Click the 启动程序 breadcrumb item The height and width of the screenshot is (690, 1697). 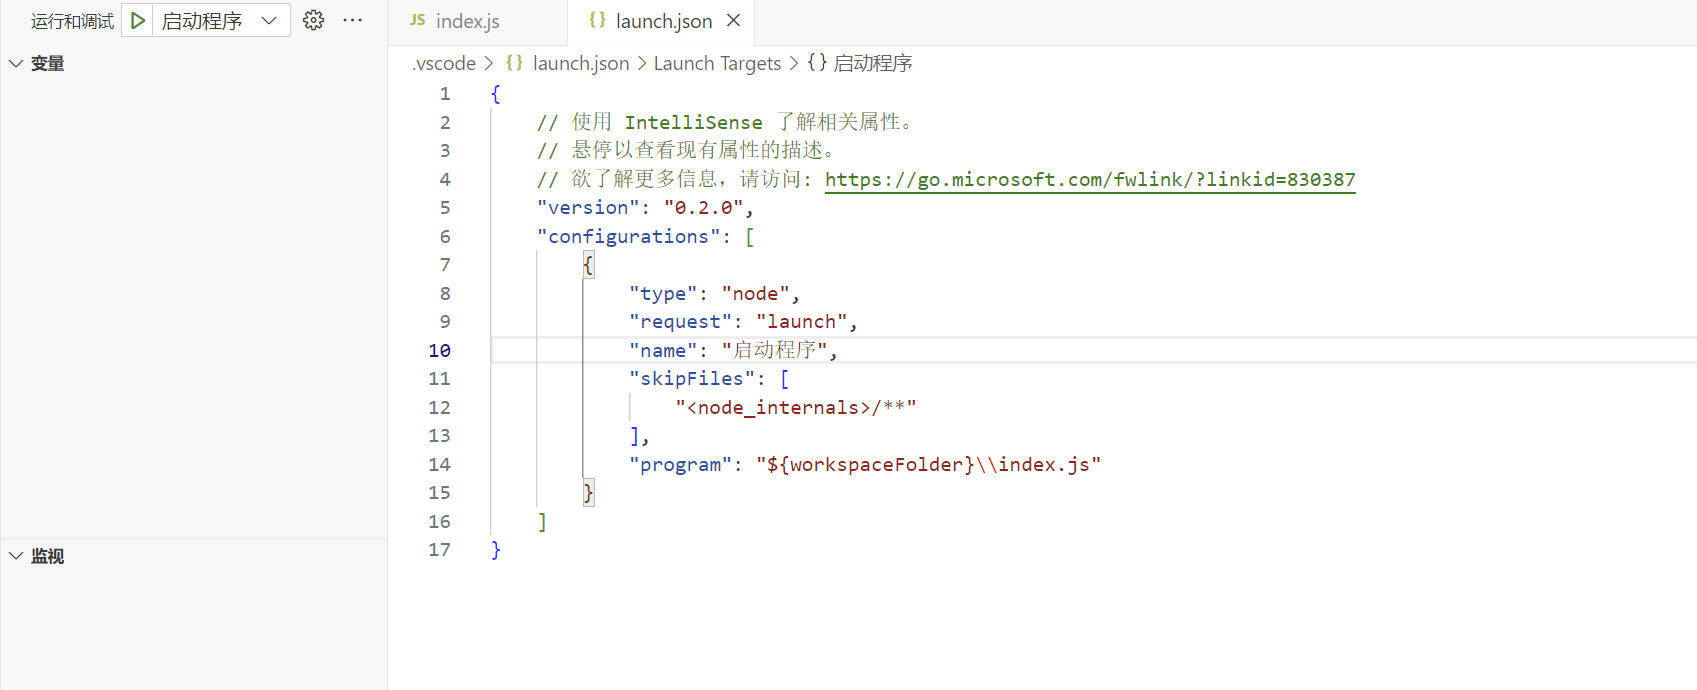[860, 63]
